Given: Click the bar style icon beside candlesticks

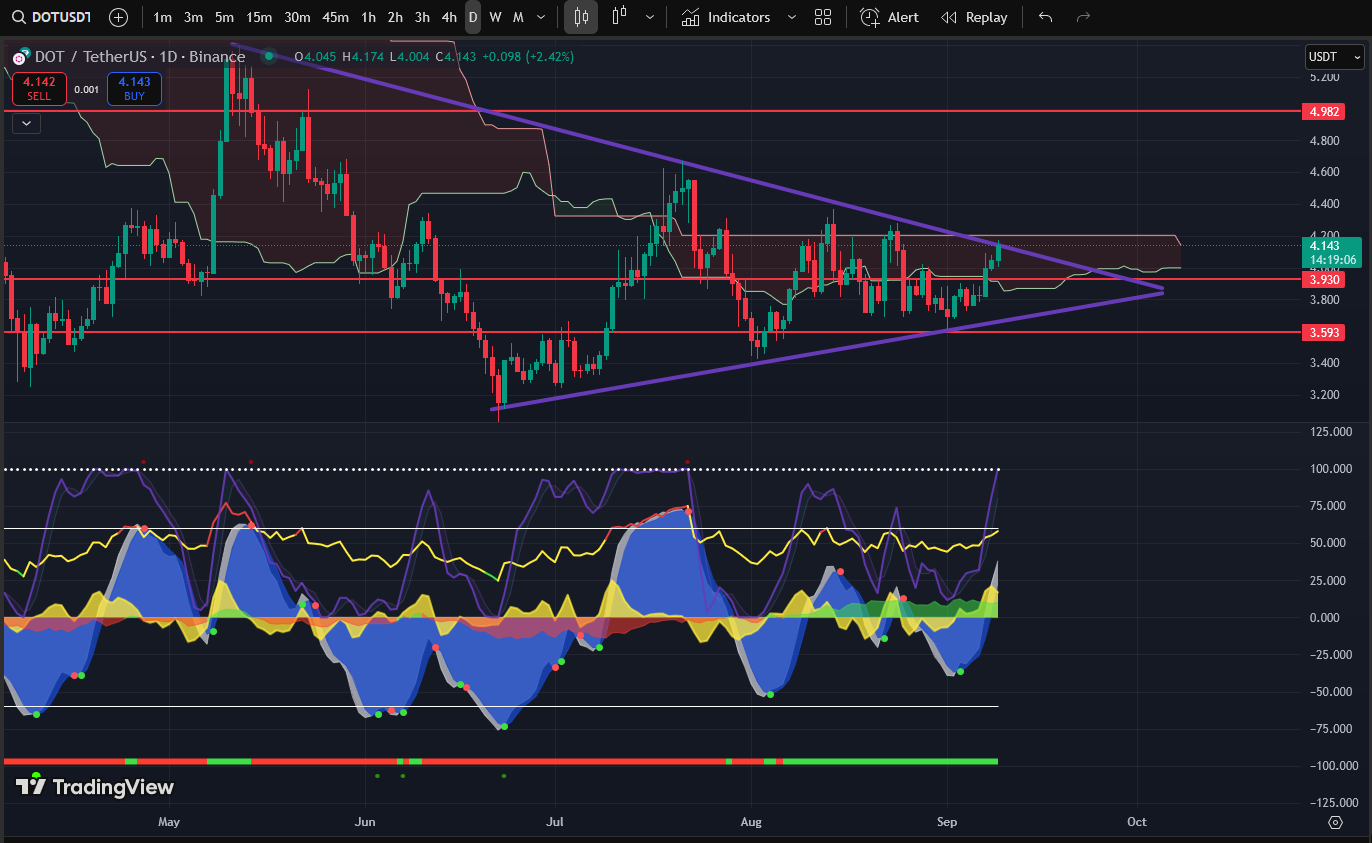Looking at the screenshot, I should tap(620, 17).
